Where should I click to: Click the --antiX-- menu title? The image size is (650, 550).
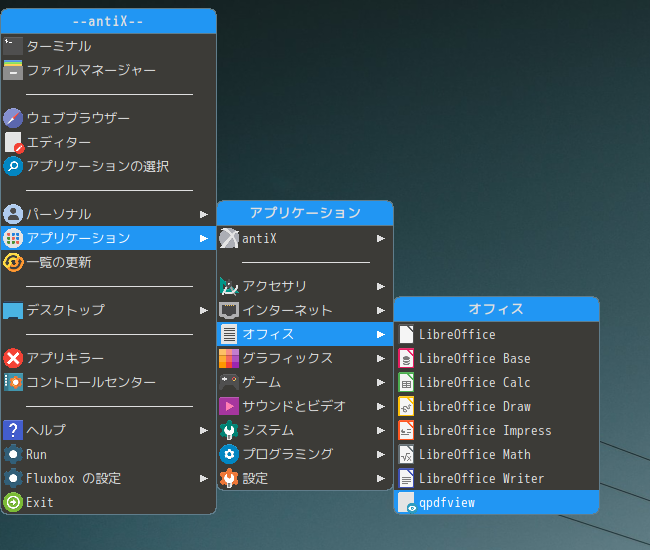point(109,21)
